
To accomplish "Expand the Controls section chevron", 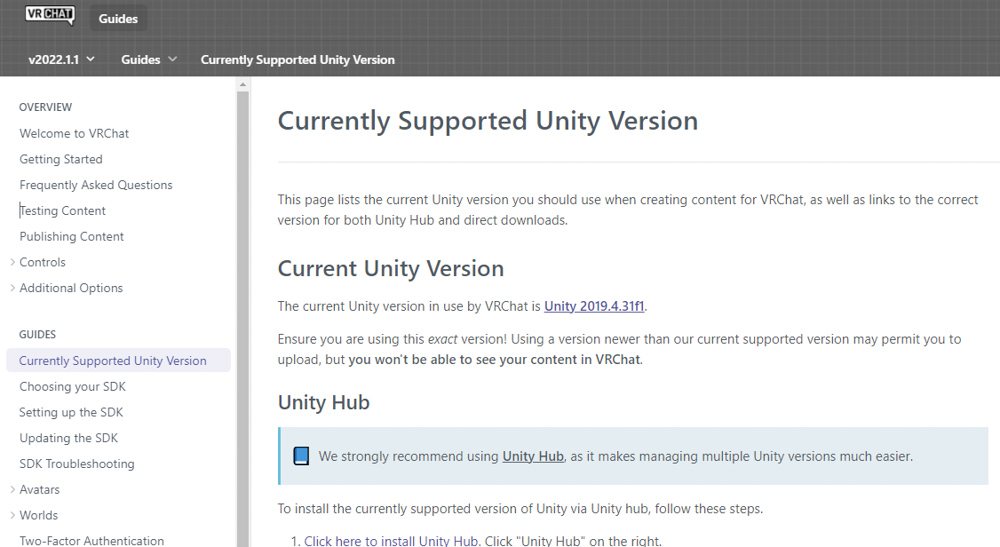I will 12,262.
